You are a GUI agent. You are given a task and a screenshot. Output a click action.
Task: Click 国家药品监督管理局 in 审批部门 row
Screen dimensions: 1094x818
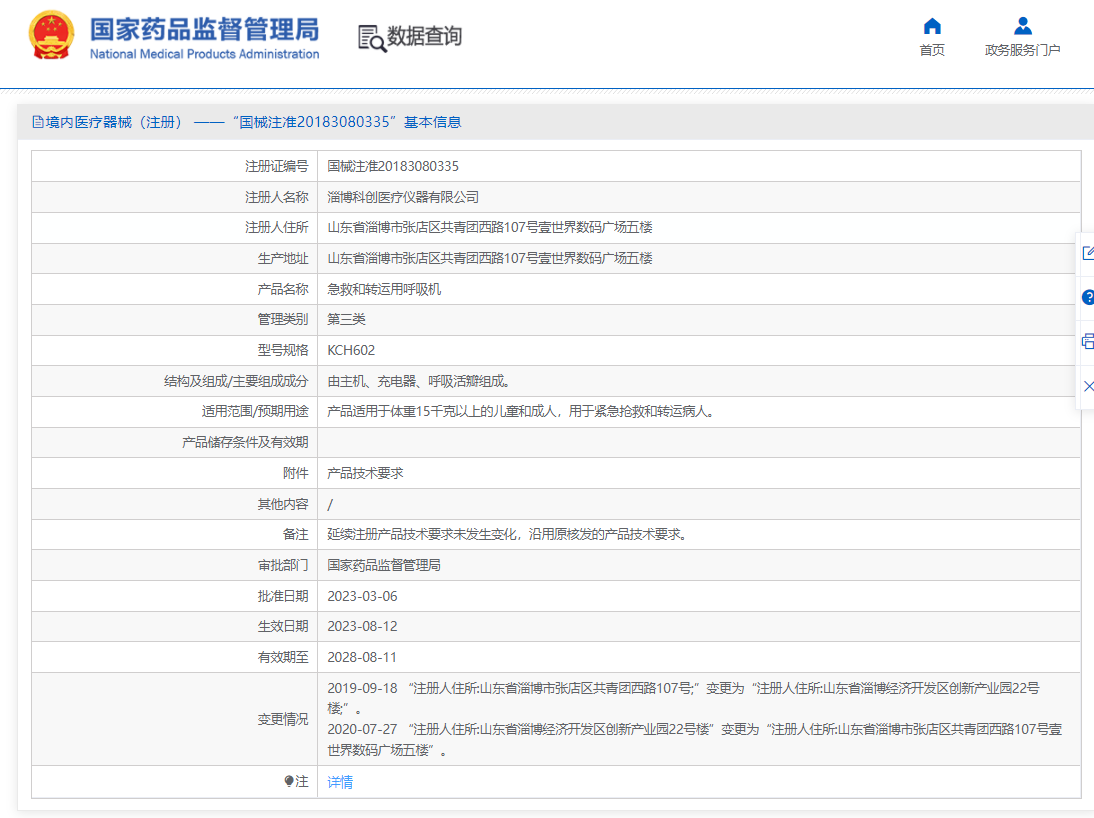pos(384,565)
